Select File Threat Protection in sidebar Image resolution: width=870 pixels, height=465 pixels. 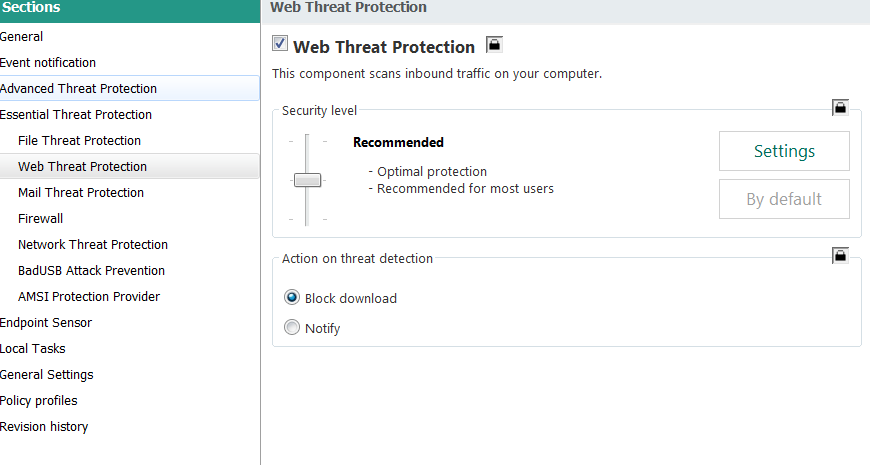click(x=79, y=141)
